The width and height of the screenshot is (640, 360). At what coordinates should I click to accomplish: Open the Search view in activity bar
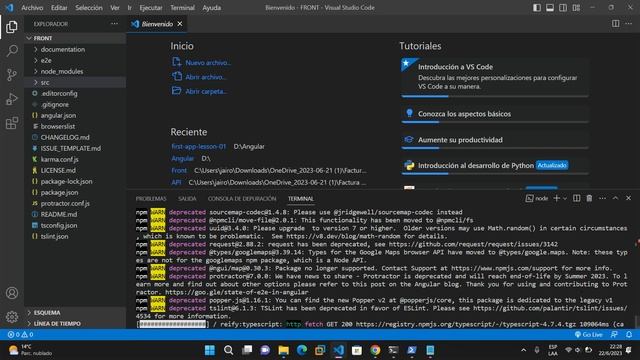(12, 51)
